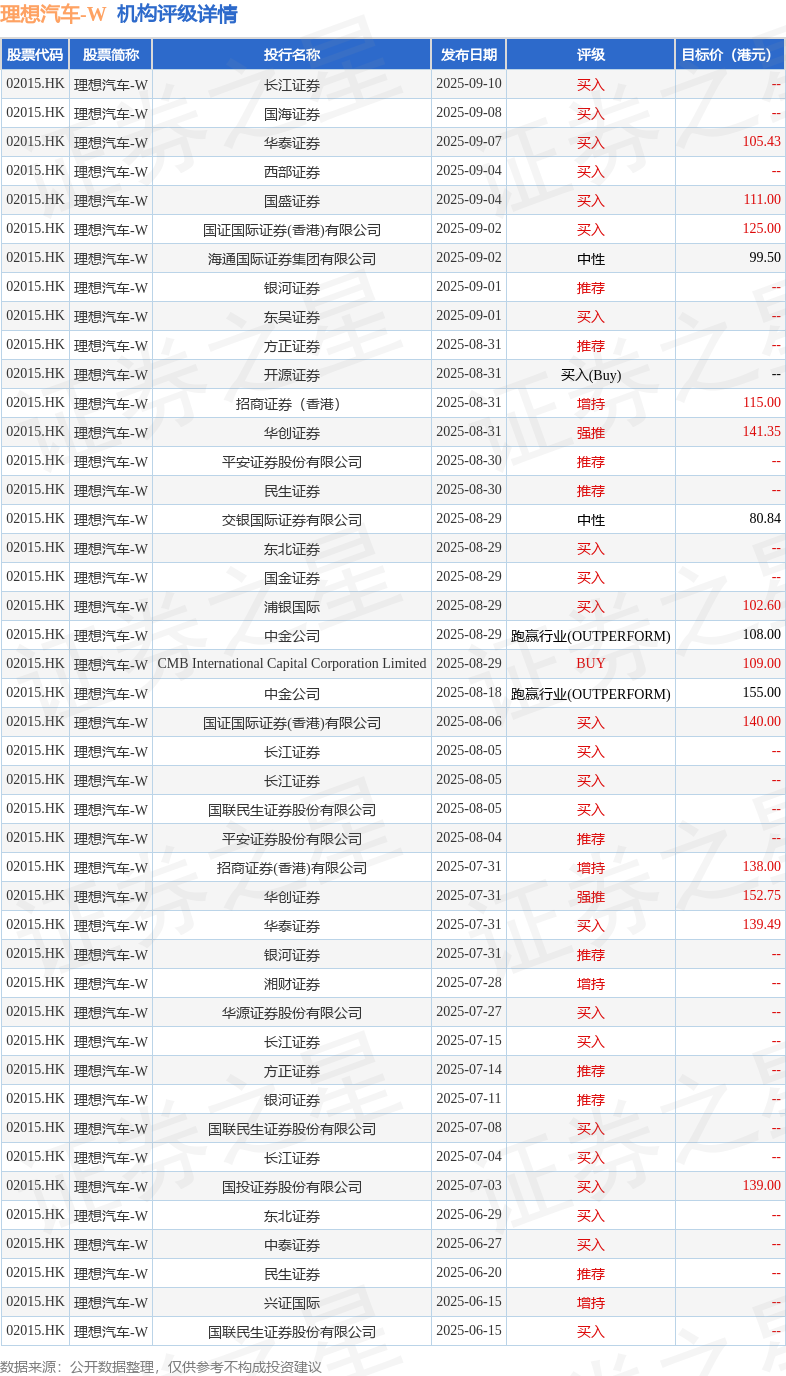Click the 机构评级详情 heading text

click(177, 14)
